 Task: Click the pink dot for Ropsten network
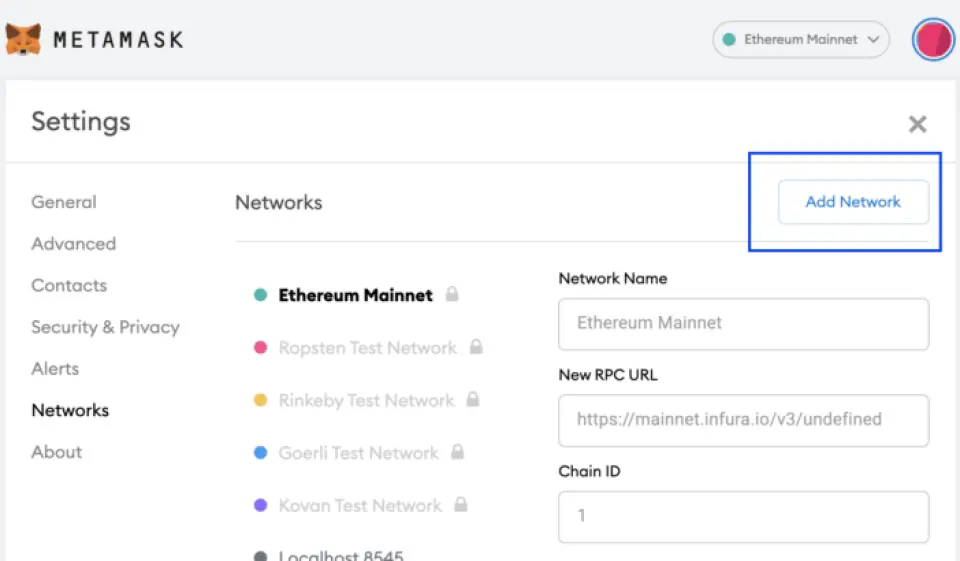coord(261,348)
